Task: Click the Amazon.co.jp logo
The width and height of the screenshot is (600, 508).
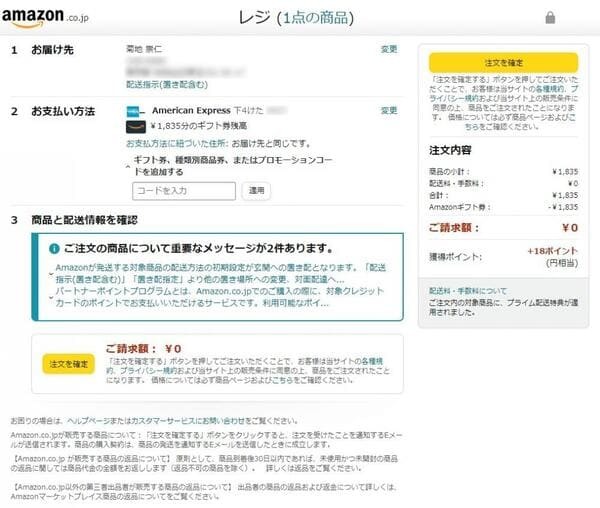Action: (x=45, y=18)
